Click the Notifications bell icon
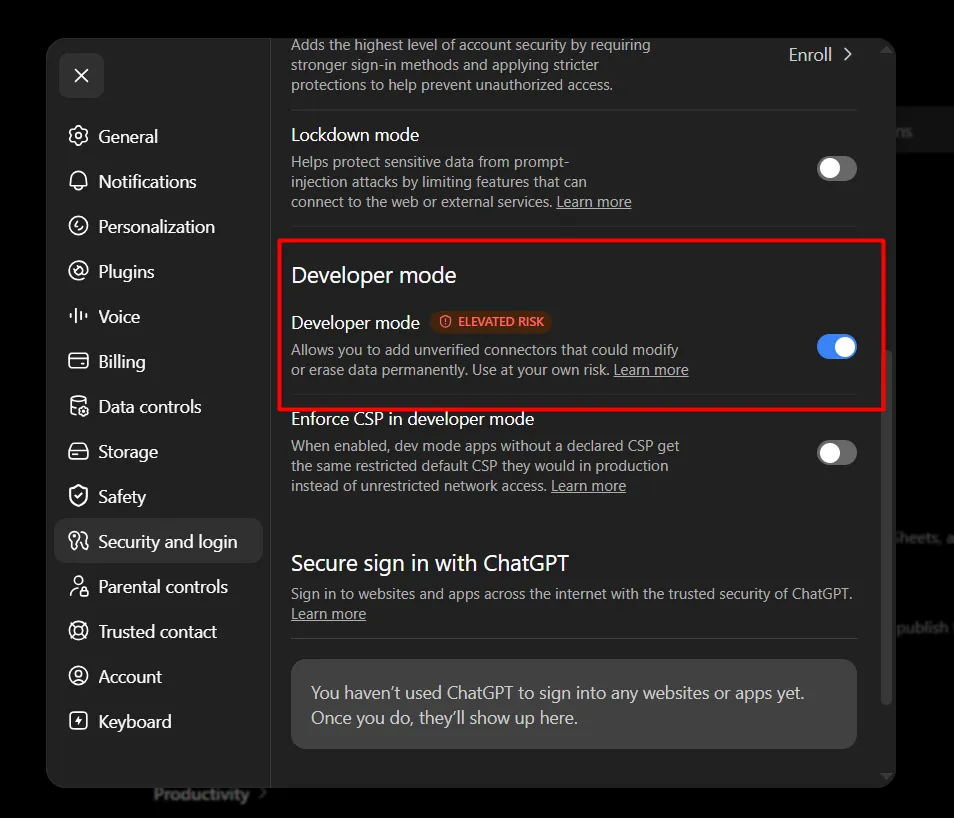 tap(78, 181)
